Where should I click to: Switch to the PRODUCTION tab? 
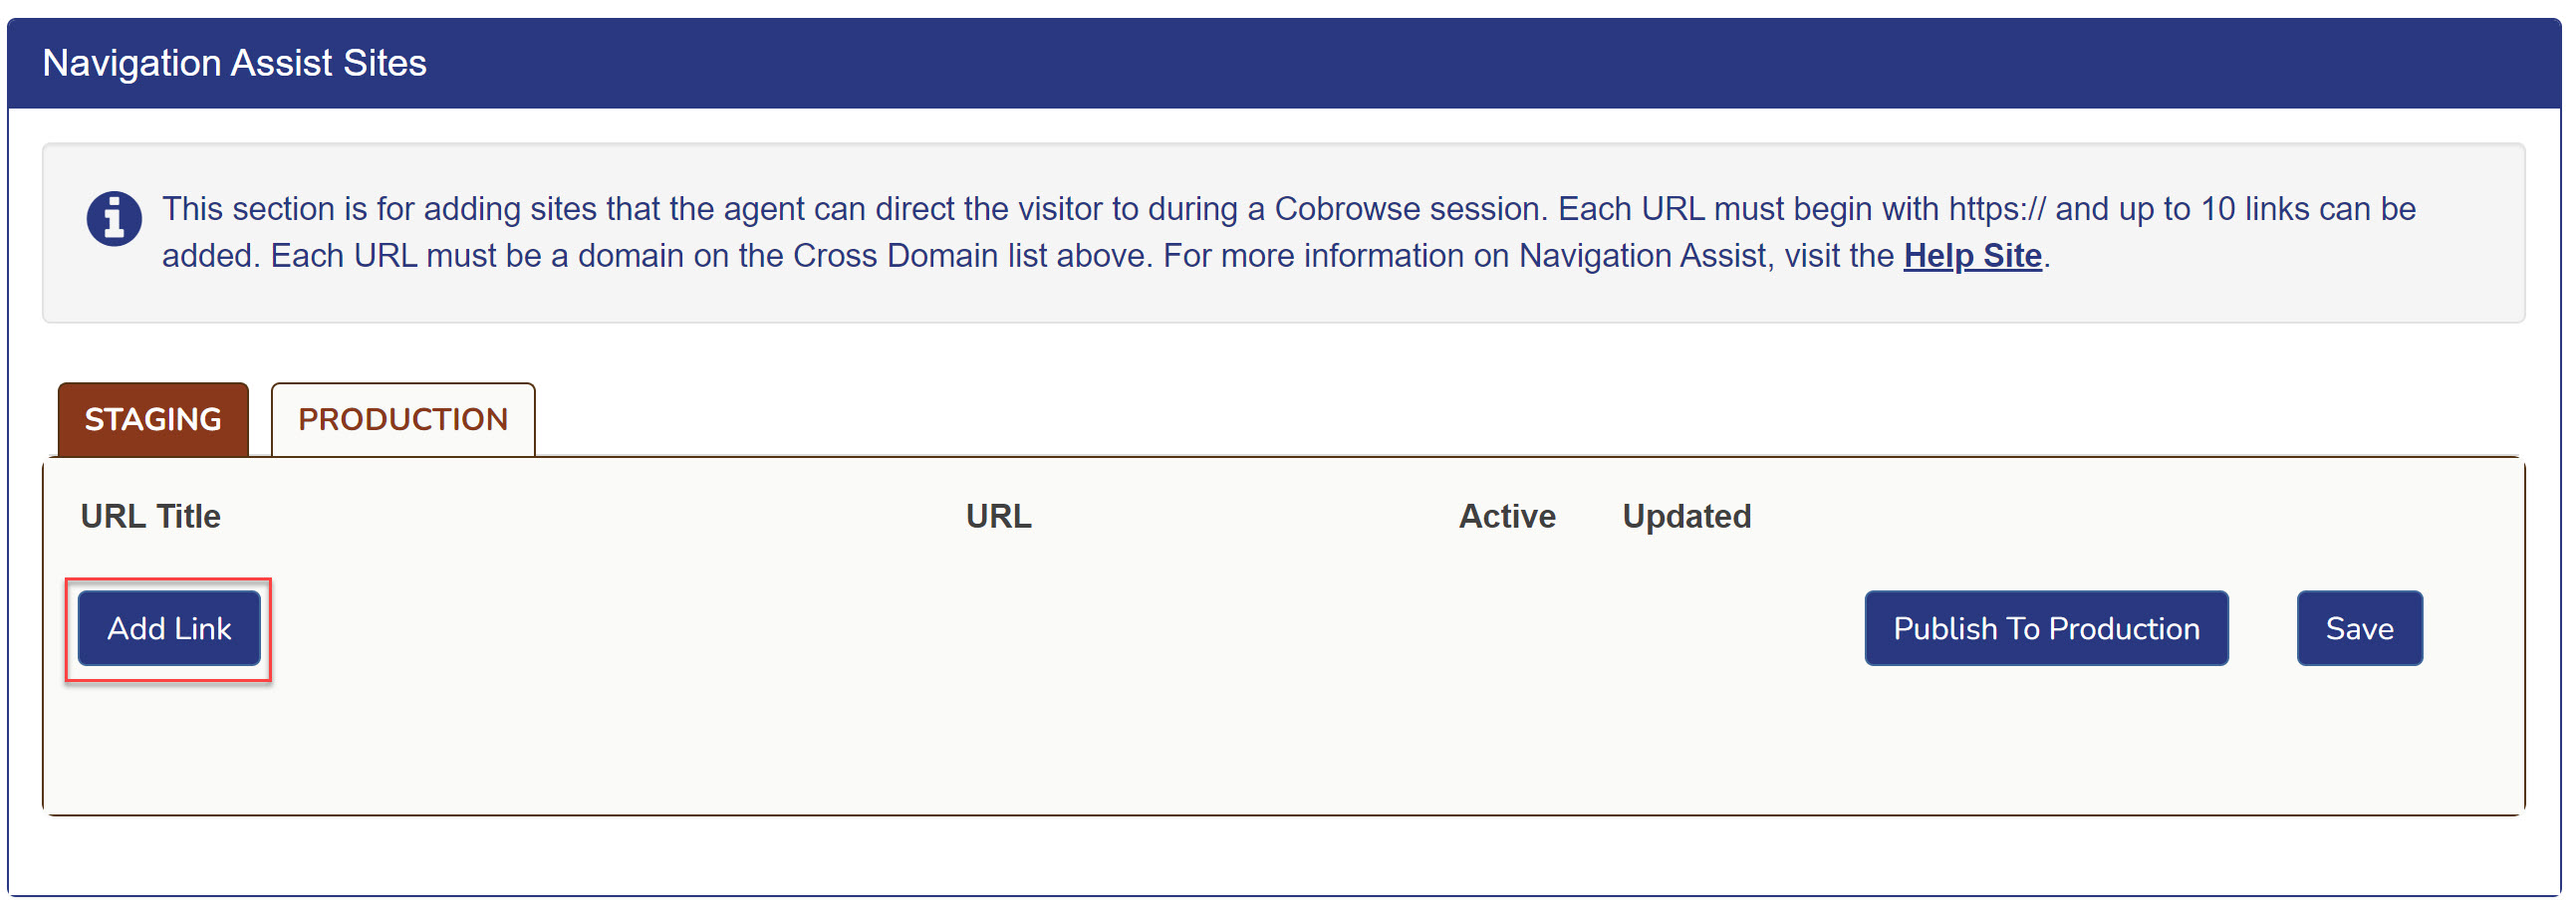pyautogui.click(x=403, y=419)
